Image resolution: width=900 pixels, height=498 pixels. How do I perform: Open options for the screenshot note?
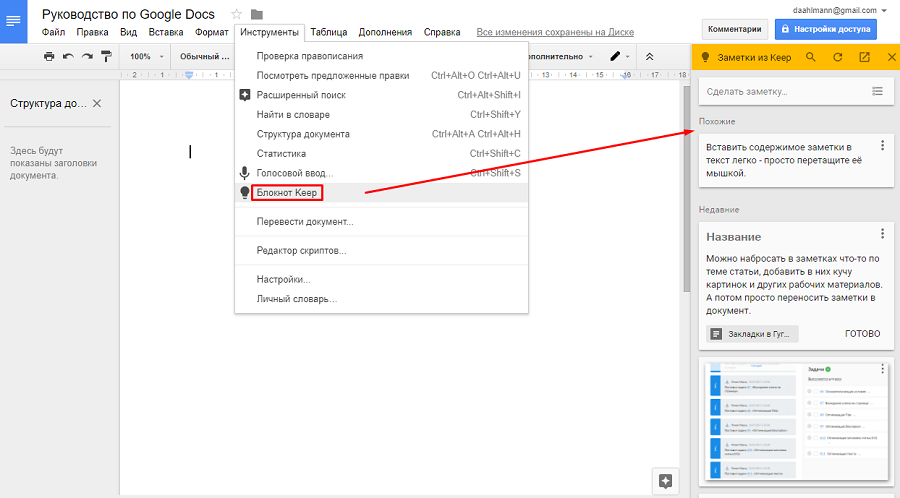882,369
